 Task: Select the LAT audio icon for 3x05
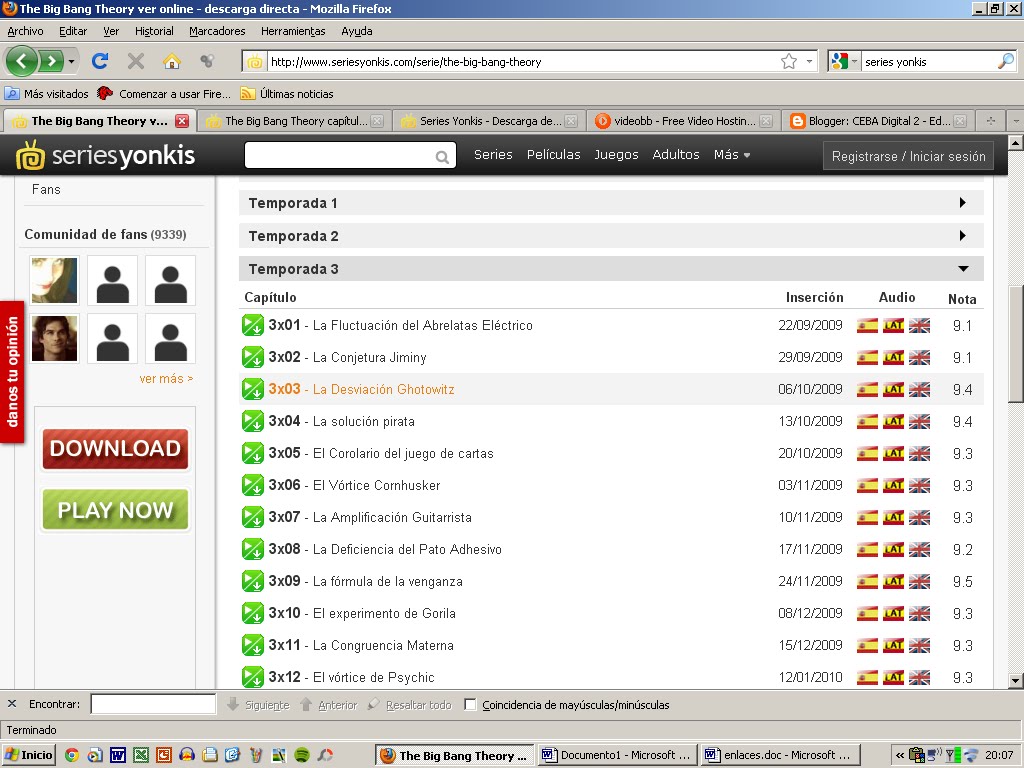(x=893, y=453)
